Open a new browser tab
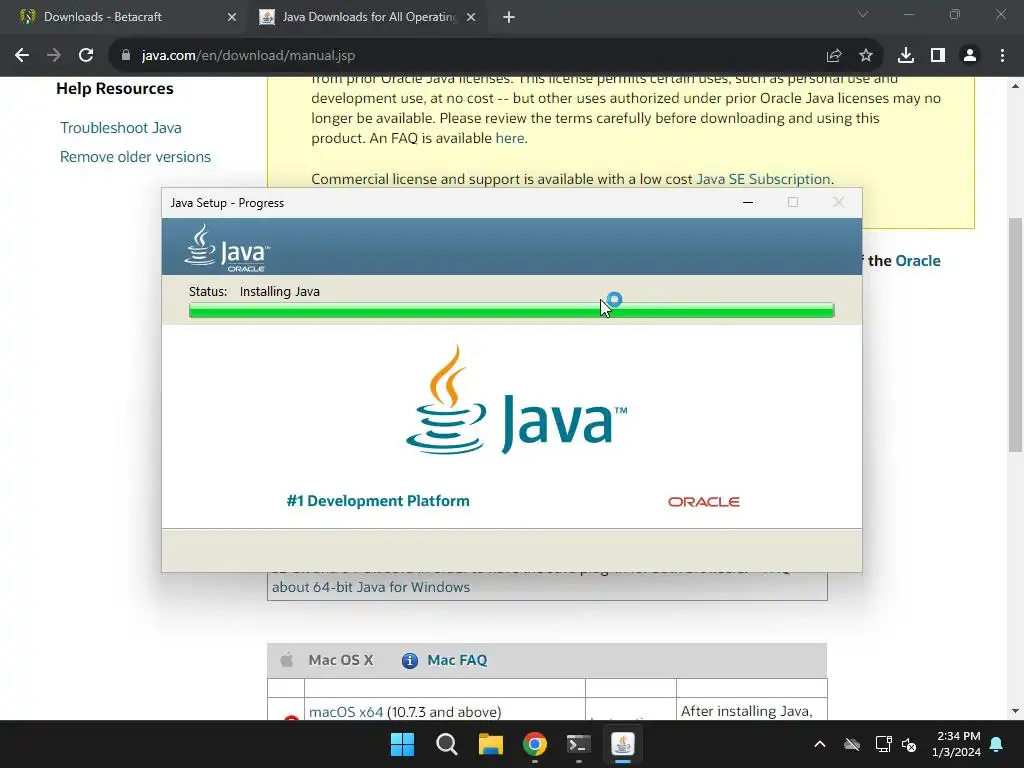 pos(509,18)
